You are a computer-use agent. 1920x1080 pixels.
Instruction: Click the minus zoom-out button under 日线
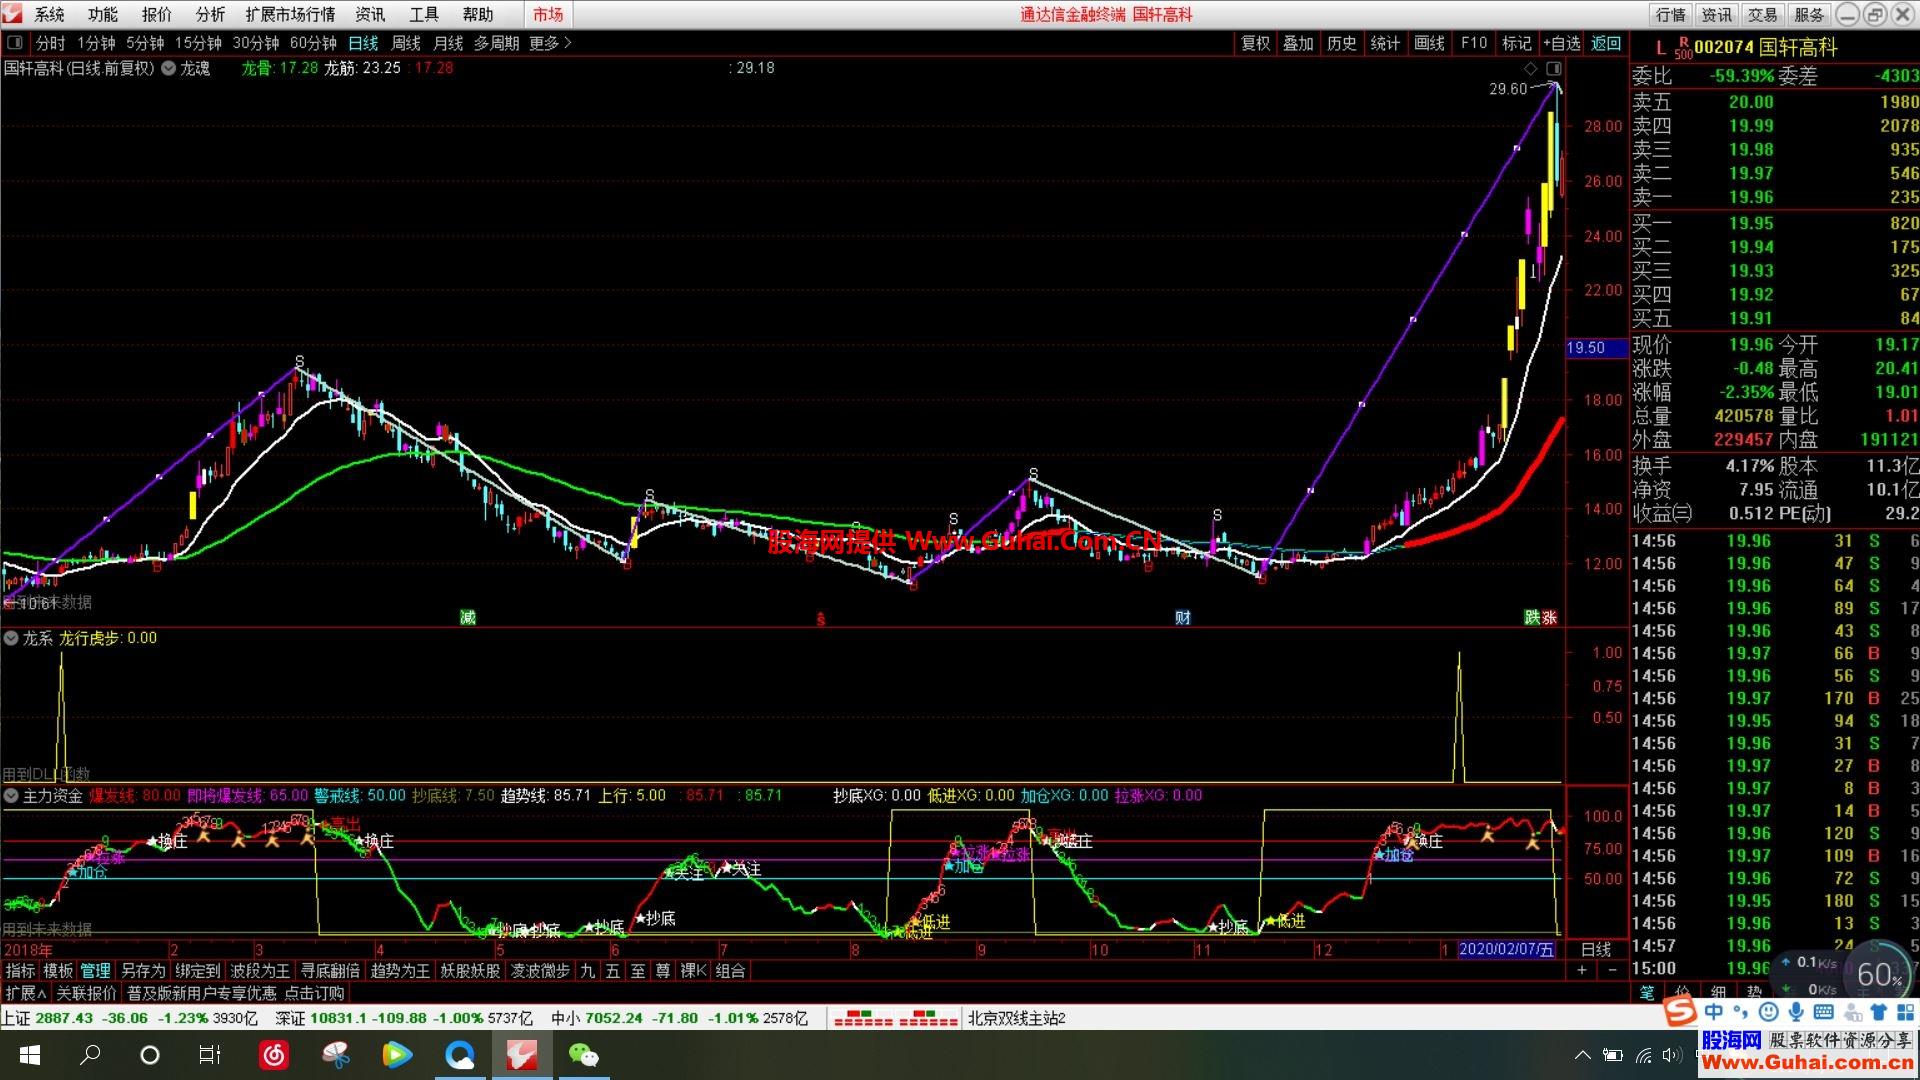pos(1612,970)
